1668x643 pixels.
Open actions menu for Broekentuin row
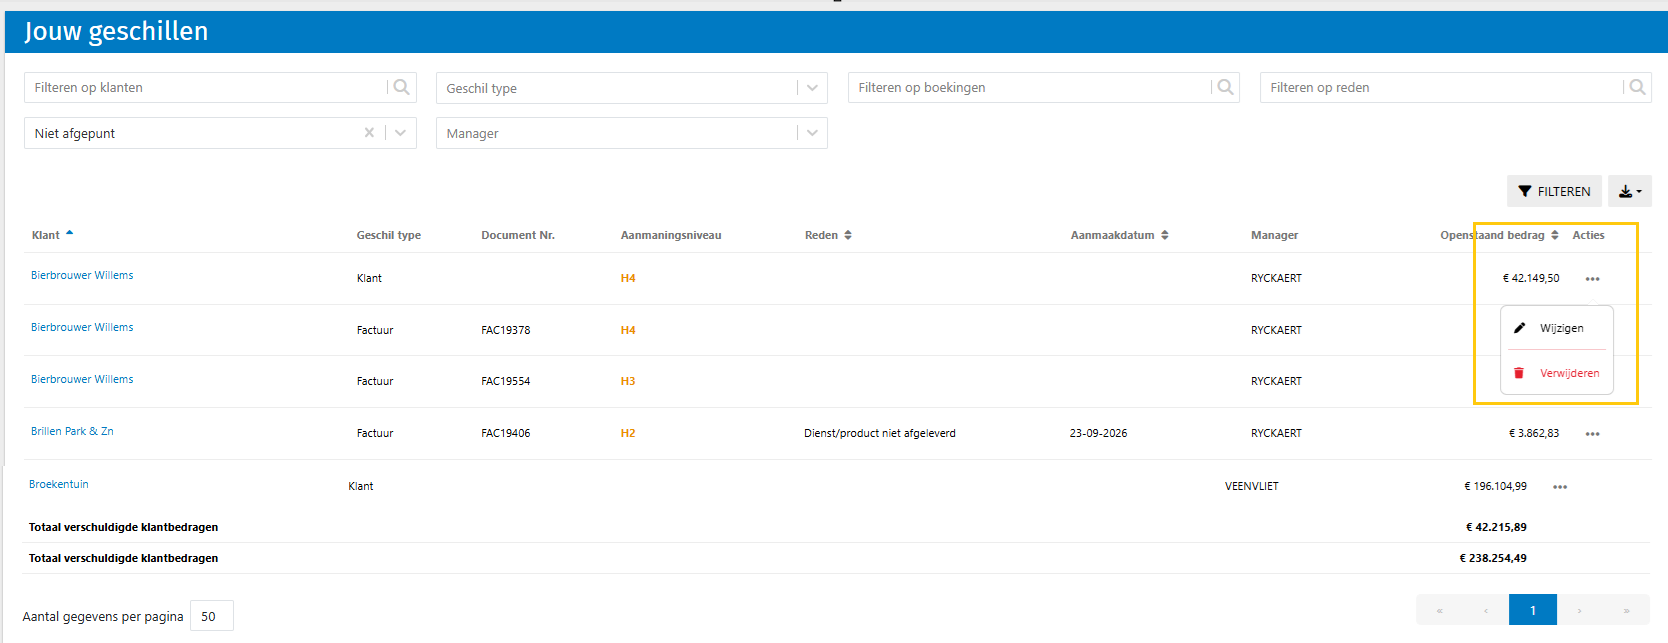[1560, 487]
